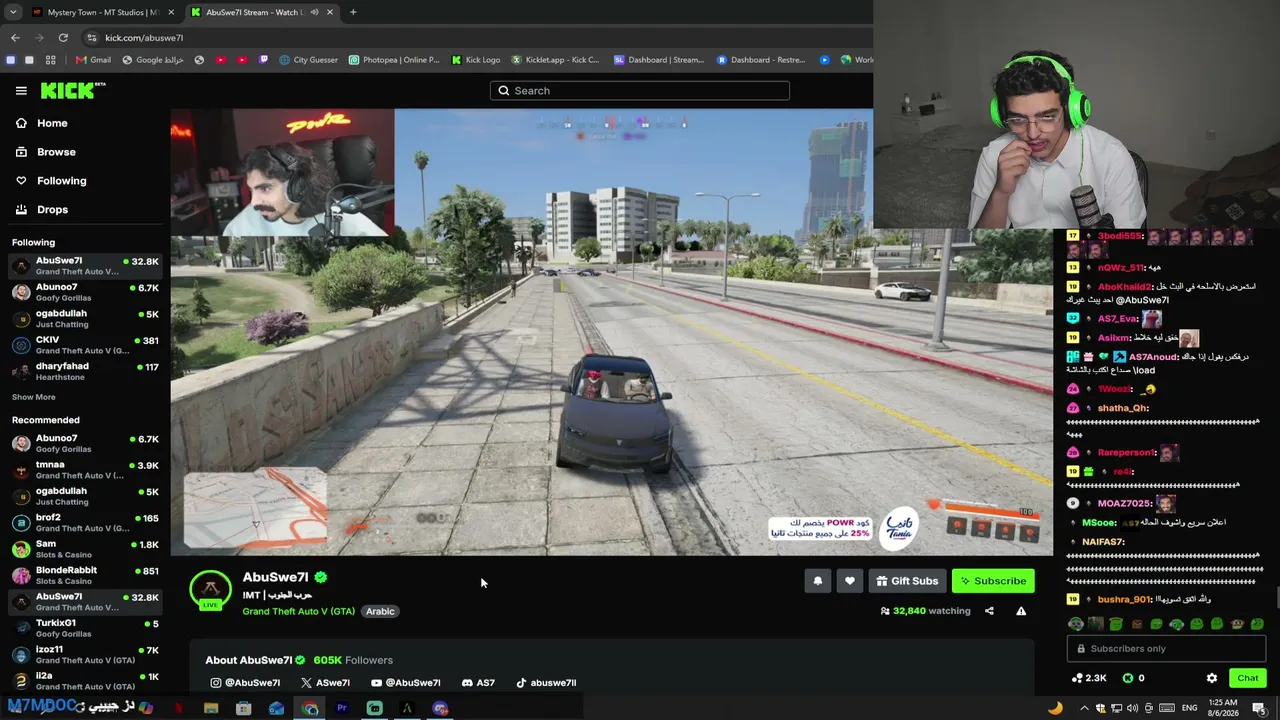Screen dimensions: 1280x720
Task: Open Chrome from the taskbar
Action: (x=310, y=708)
